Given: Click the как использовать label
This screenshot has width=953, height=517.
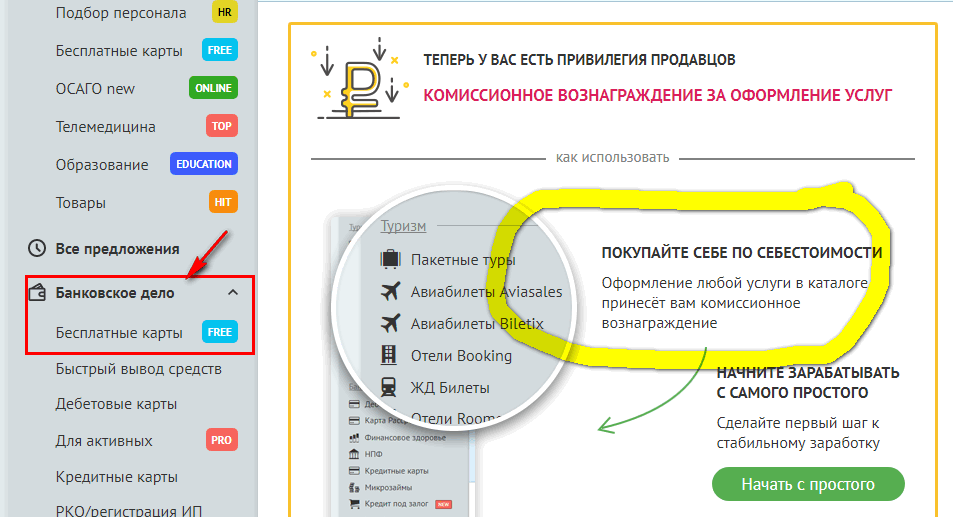Looking at the screenshot, I should pos(613,158).
